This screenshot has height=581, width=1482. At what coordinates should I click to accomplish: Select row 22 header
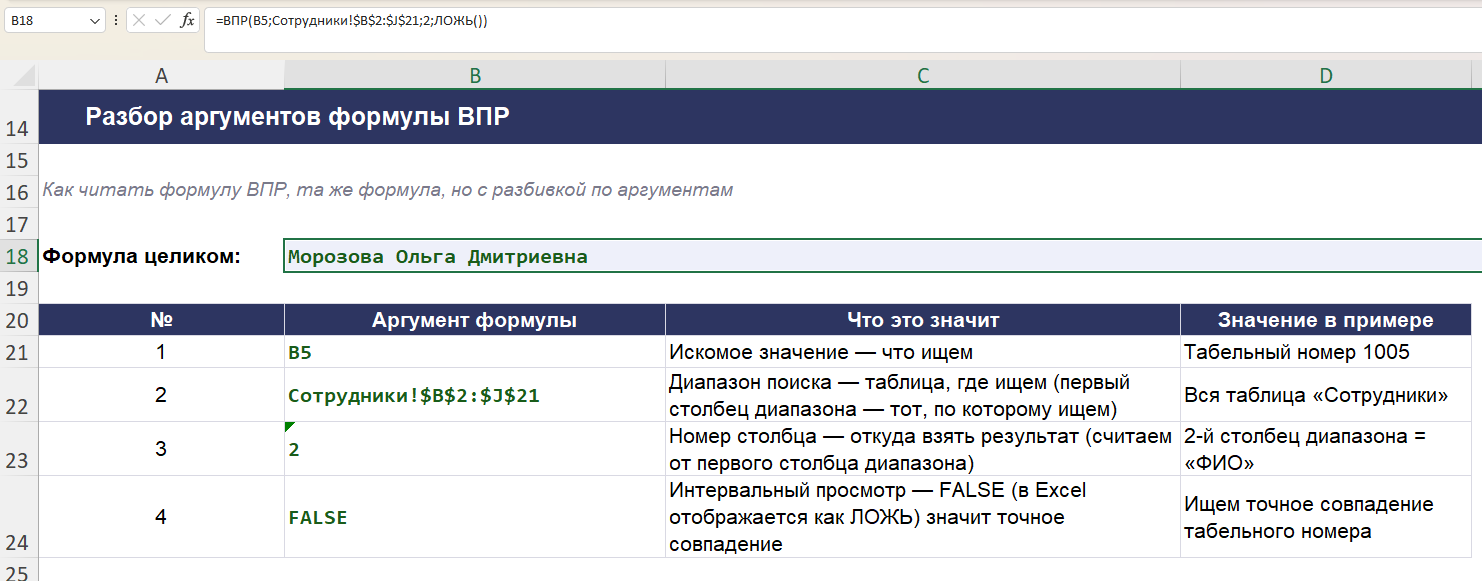(x=19, y=395)
